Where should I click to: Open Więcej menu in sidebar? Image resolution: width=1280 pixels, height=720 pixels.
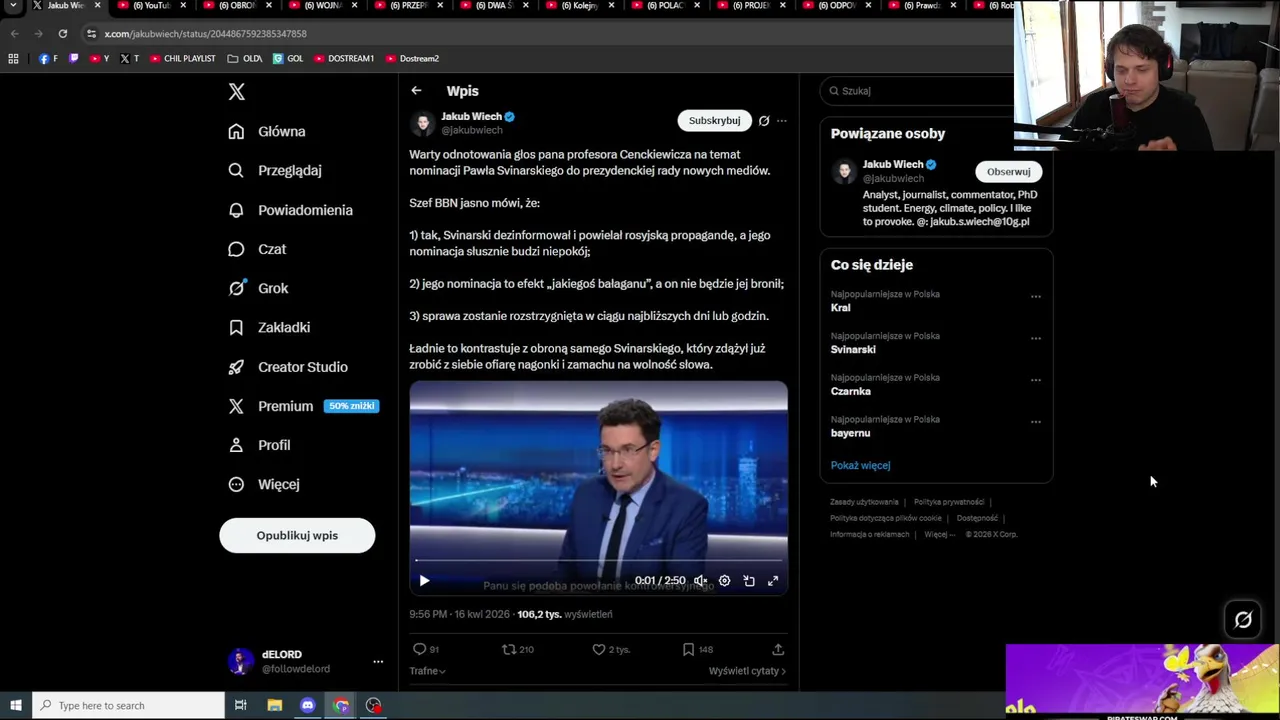coord(264,484)
